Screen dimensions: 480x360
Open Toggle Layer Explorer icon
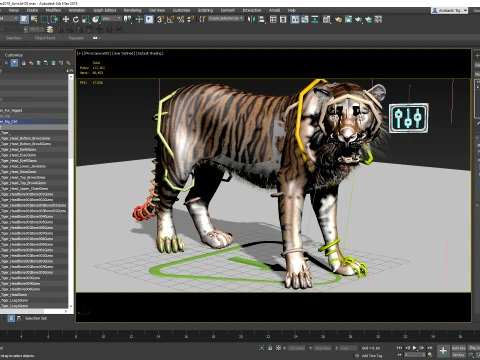283,19
